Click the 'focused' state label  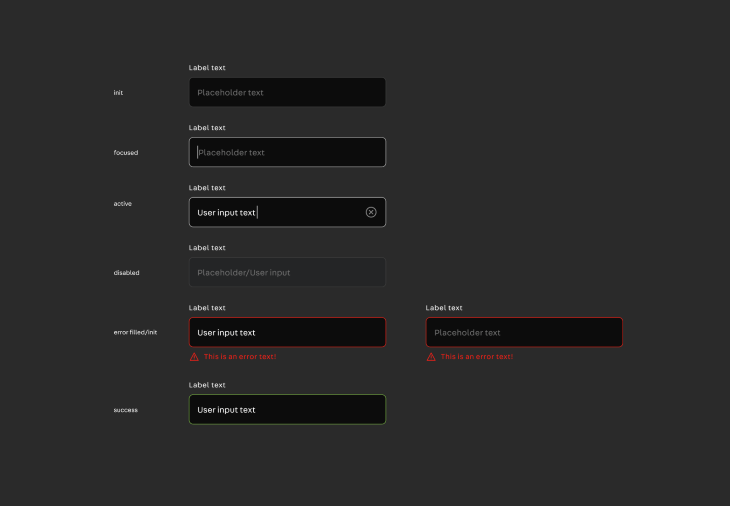126,153
